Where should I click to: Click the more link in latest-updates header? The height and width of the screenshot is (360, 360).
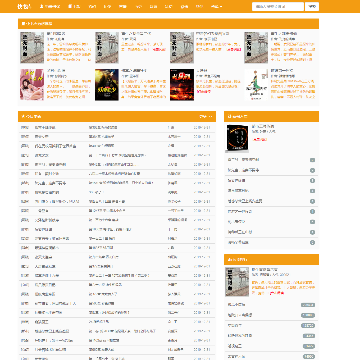tap(205, 117)
